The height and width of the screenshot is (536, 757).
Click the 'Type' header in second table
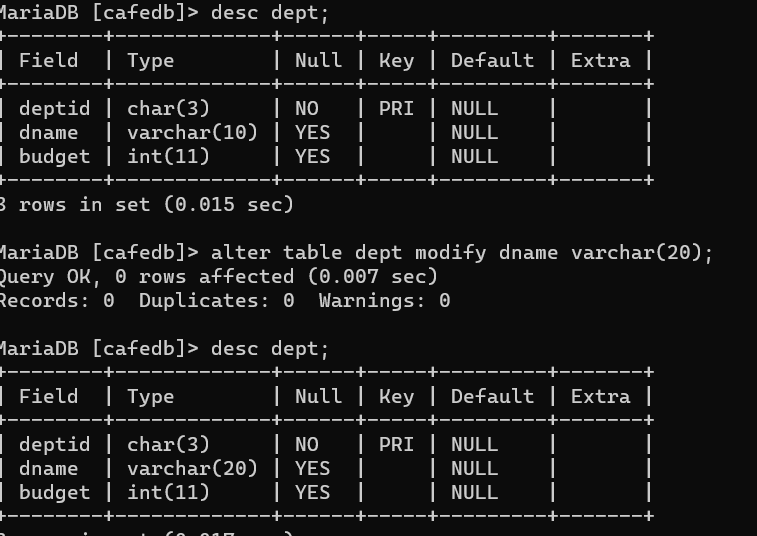click(x=151, y=397)
